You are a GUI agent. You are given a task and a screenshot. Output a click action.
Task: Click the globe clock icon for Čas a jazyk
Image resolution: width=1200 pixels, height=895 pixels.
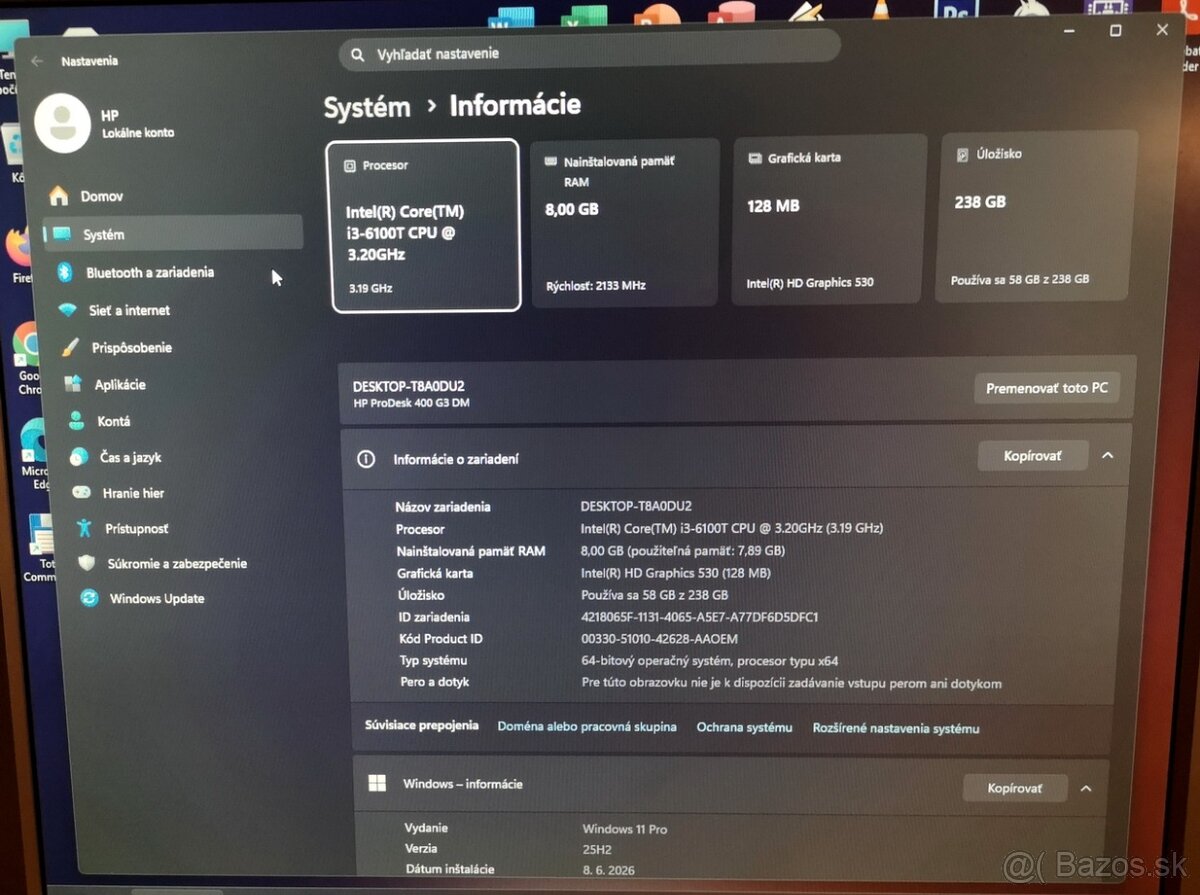pyautogui.click(x=79, y=457)
